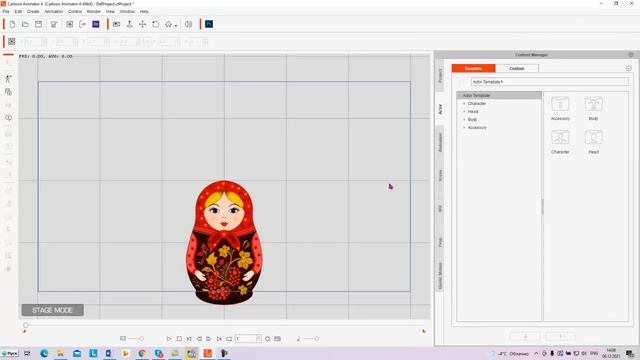
Task: Open the Scene vertical tab
Action: click(440, 176)
